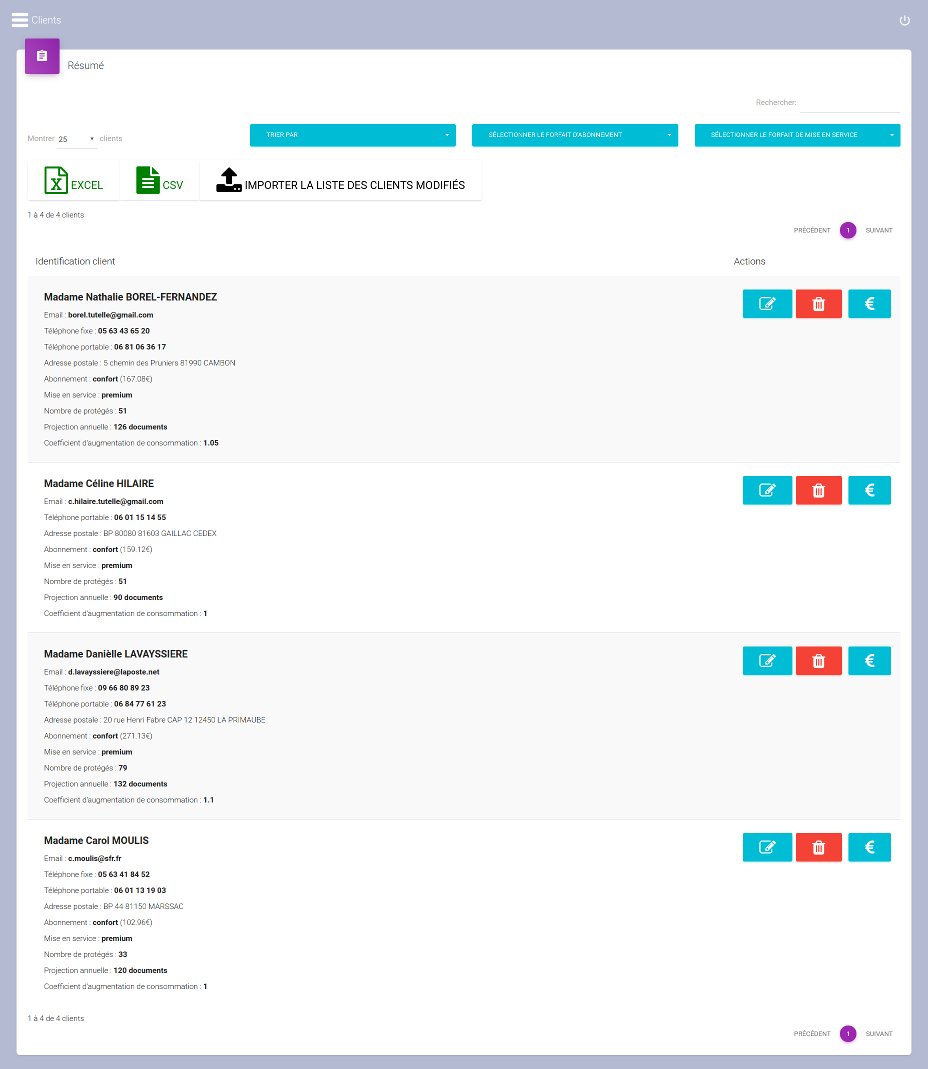
Task: Click address BP 44 81150 MARSSAC
Action: 143,907
